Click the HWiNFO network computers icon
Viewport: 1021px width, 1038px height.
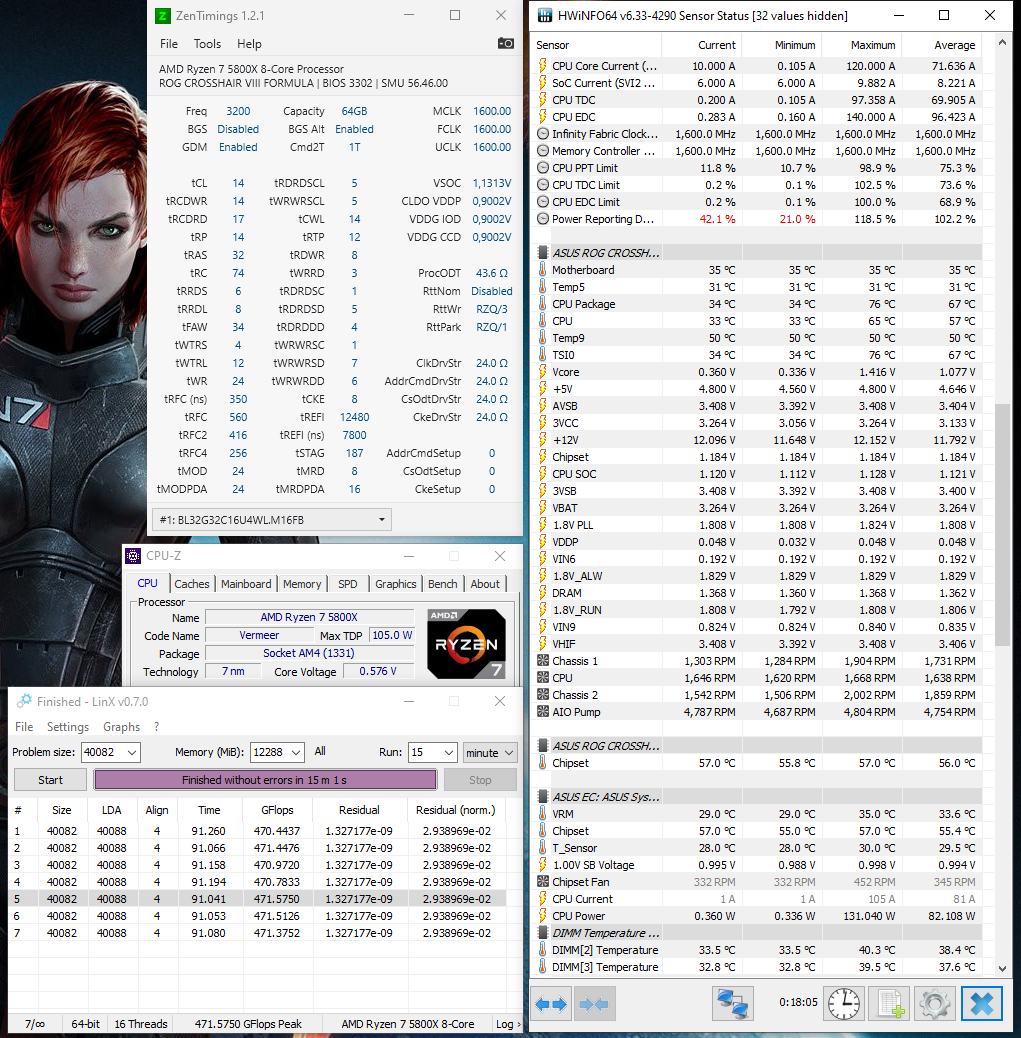pyautogui.click(x=733, y=1004)
